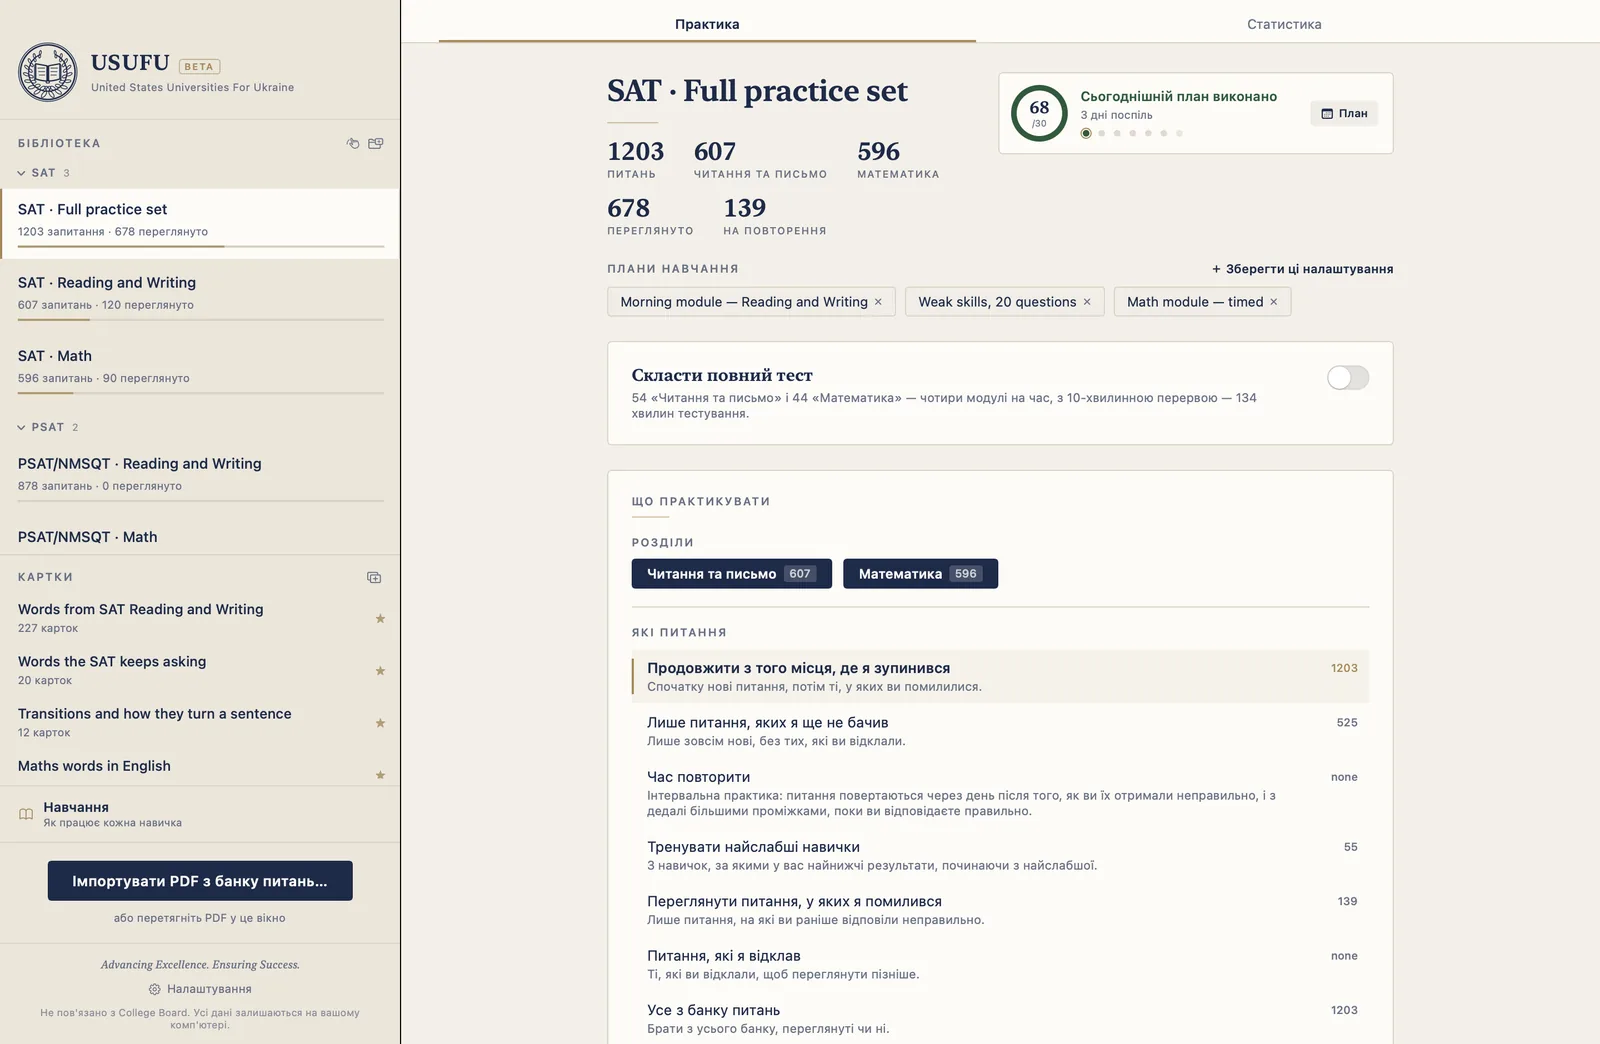Select Усе з банку питань option
1600x1044 pixels.
point(1000,1019)
